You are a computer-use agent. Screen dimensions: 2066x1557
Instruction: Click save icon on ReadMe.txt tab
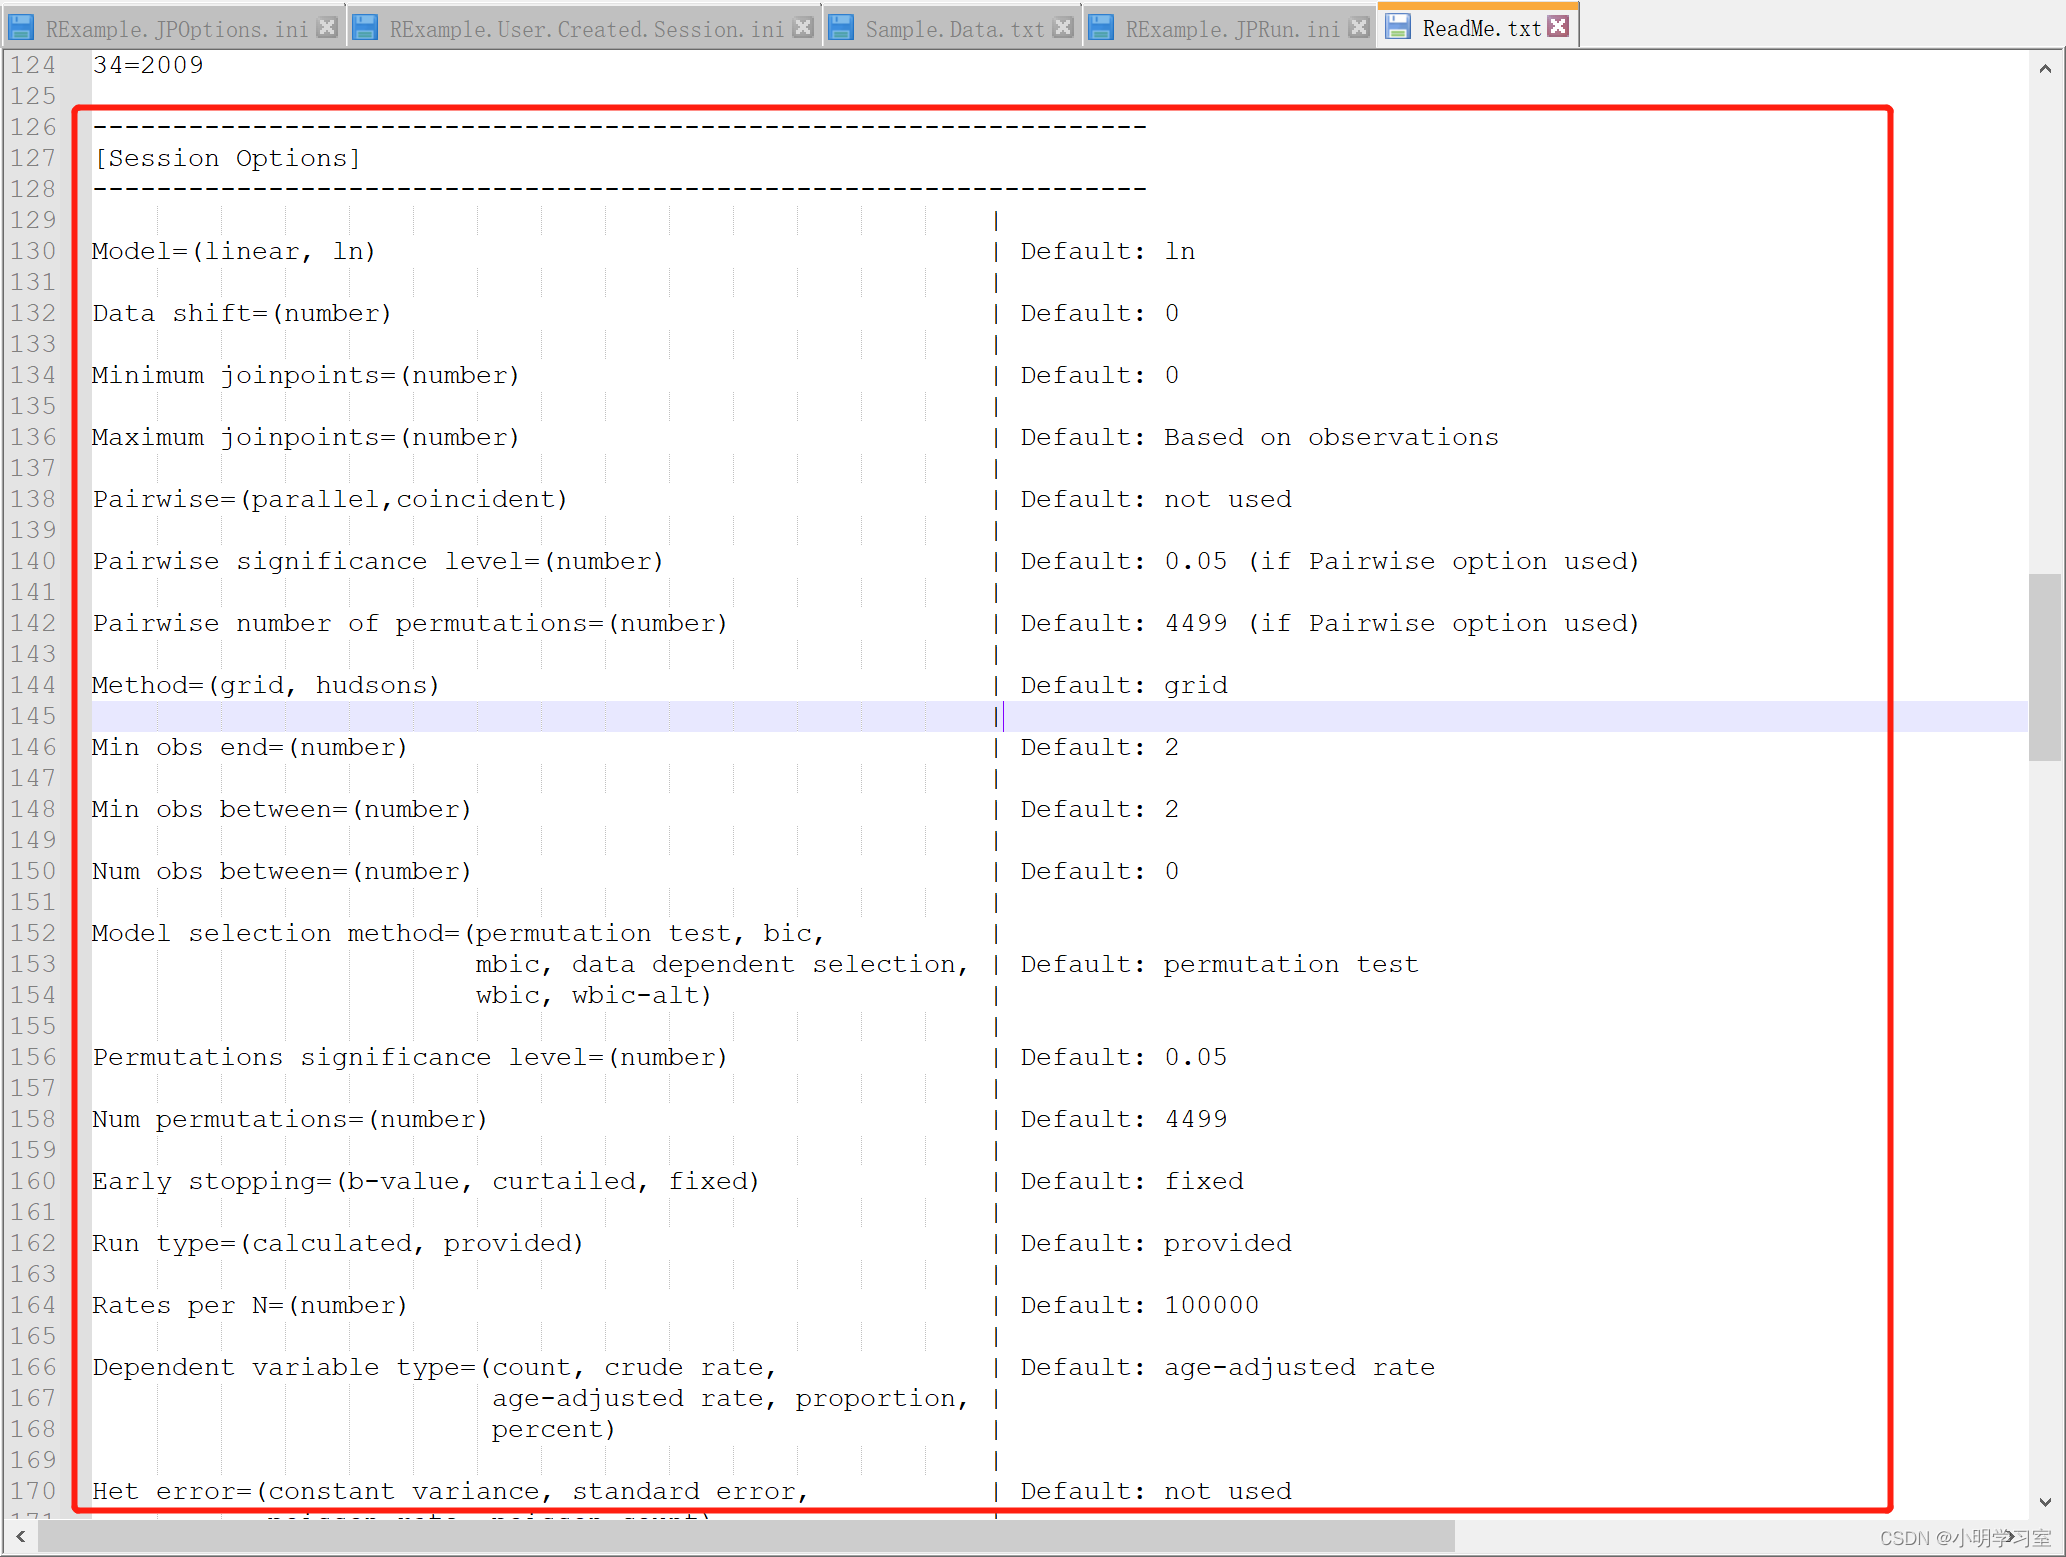[x=1398, y=27]
